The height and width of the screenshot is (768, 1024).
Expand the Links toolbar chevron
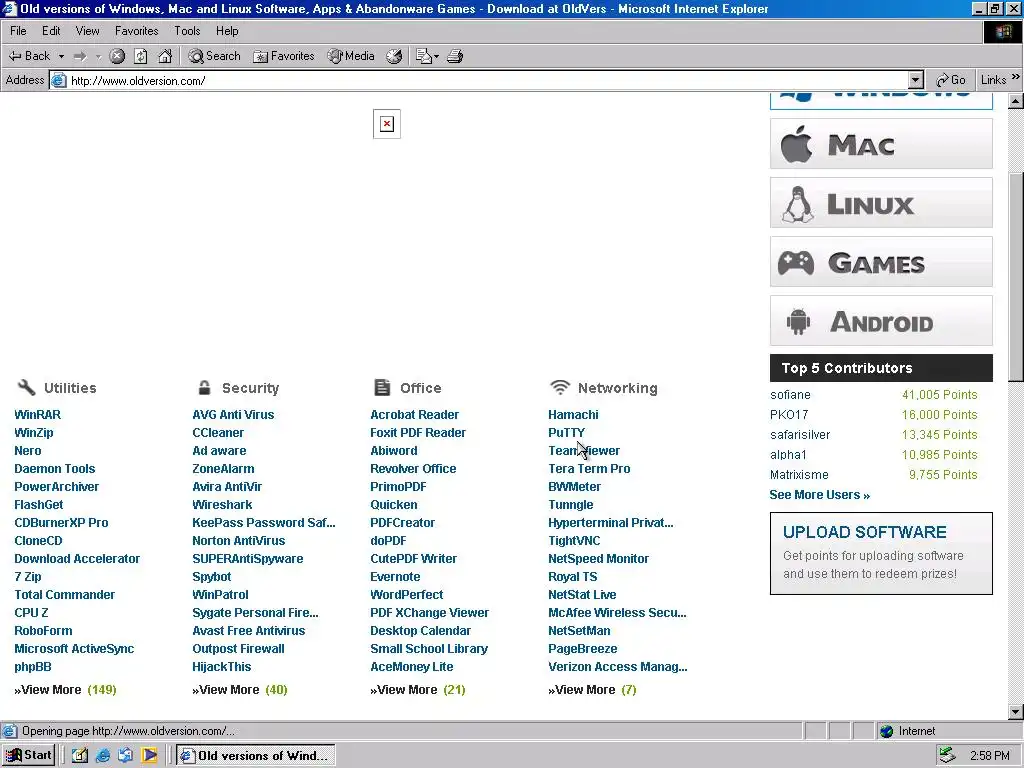point(1016,77)
